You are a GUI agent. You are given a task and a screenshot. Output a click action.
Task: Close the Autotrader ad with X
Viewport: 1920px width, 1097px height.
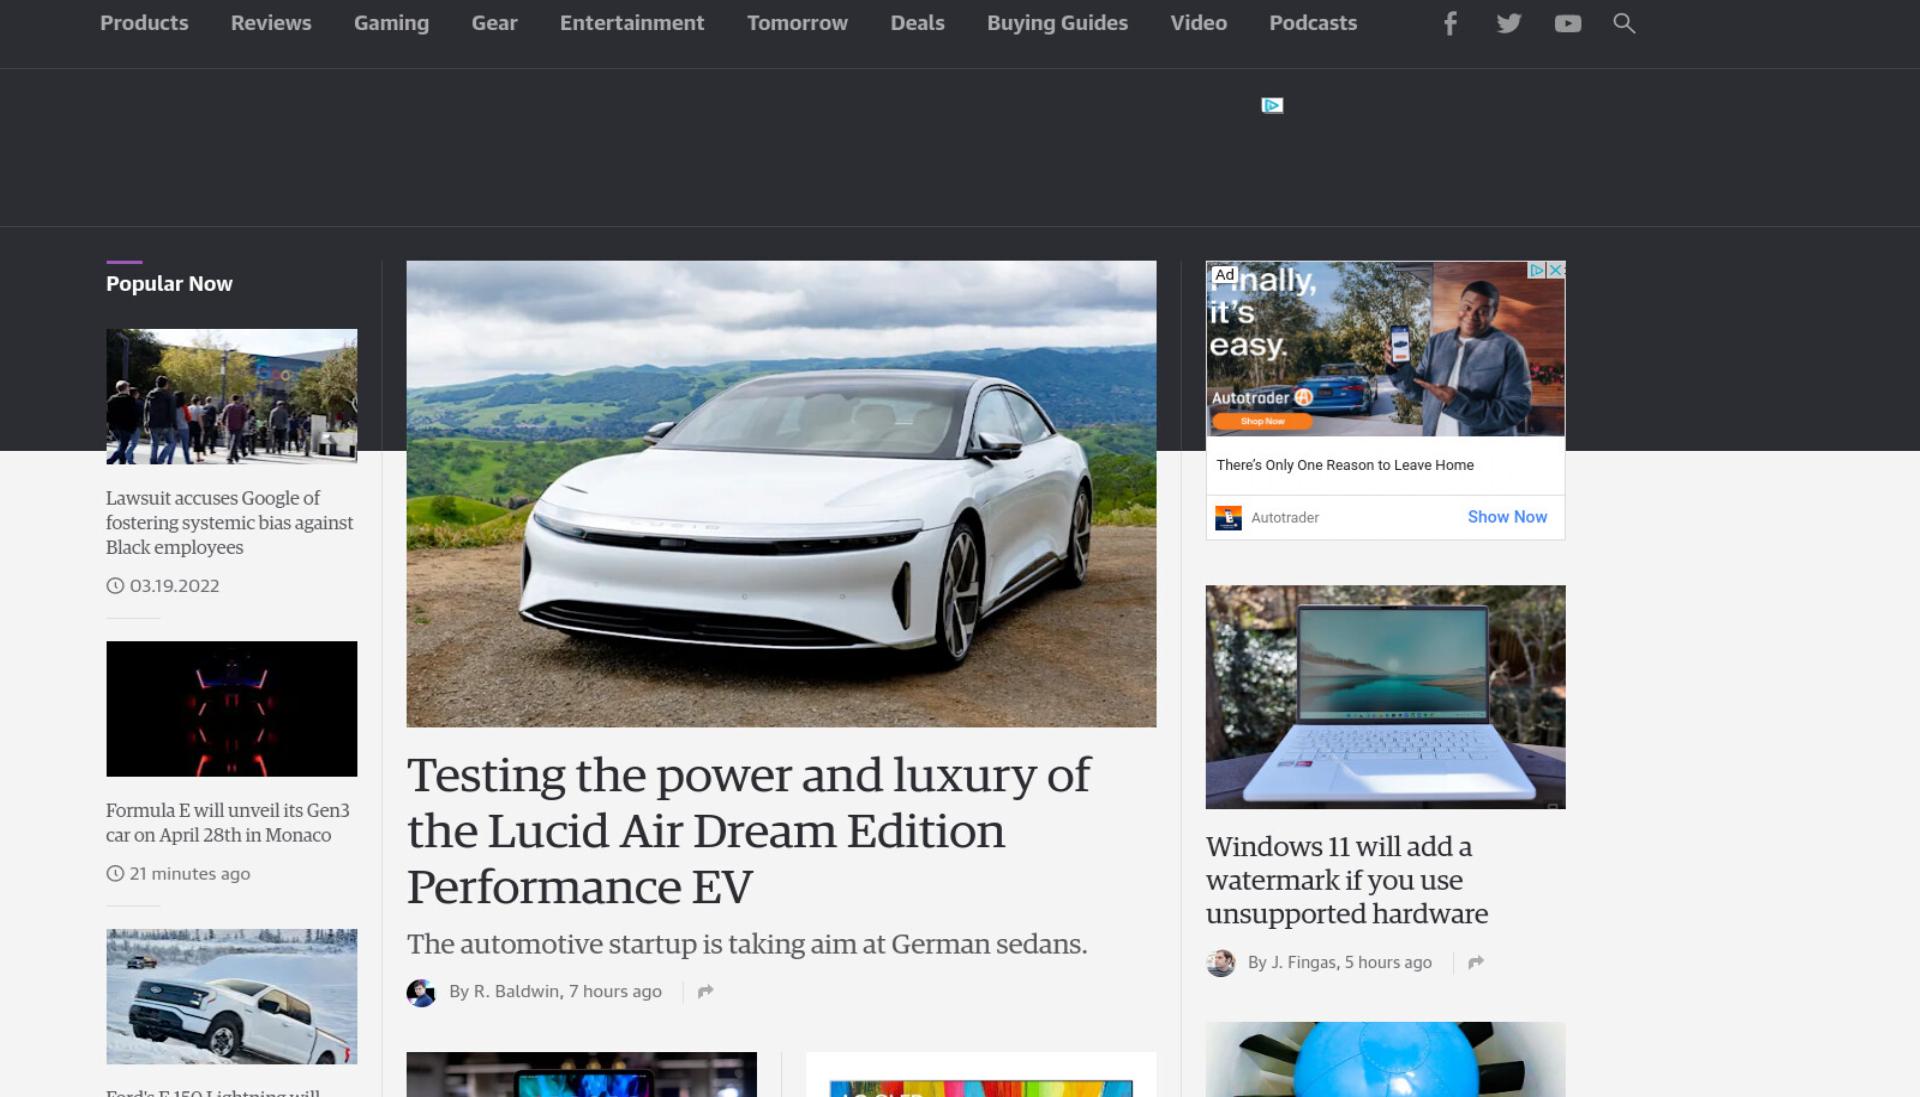[1556, 270]
